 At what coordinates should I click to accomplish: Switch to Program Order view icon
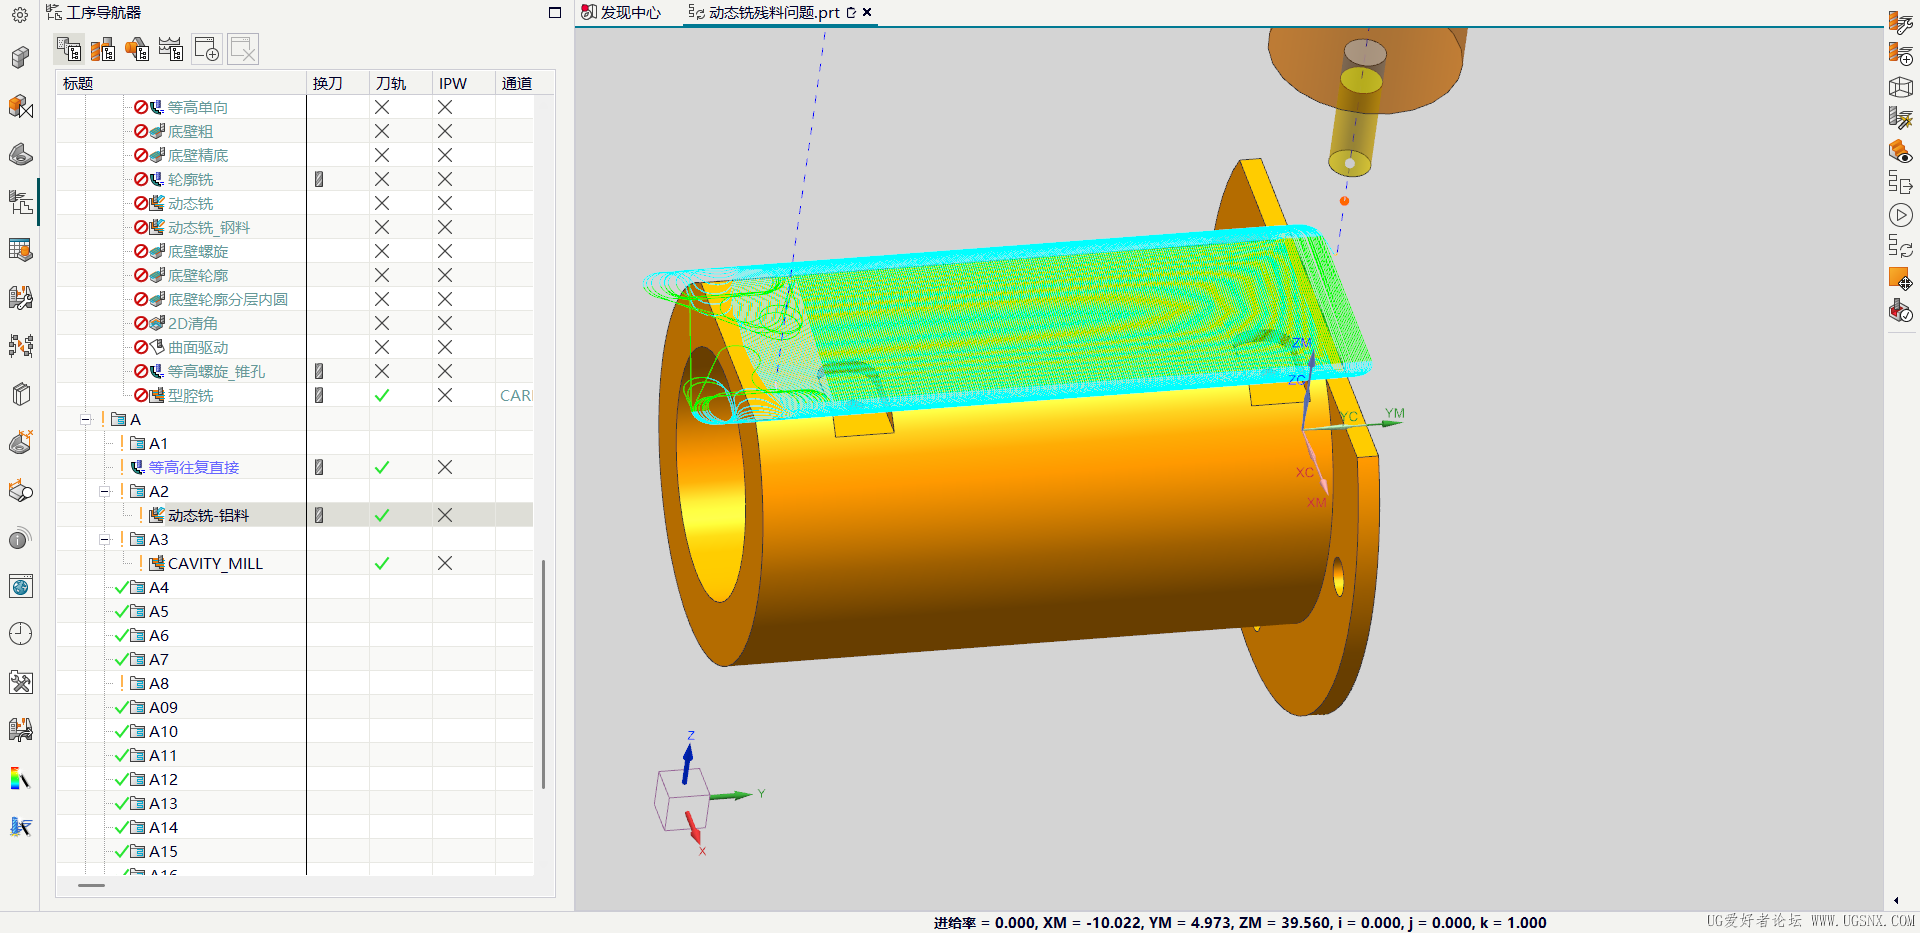click(x=69, y=49)
